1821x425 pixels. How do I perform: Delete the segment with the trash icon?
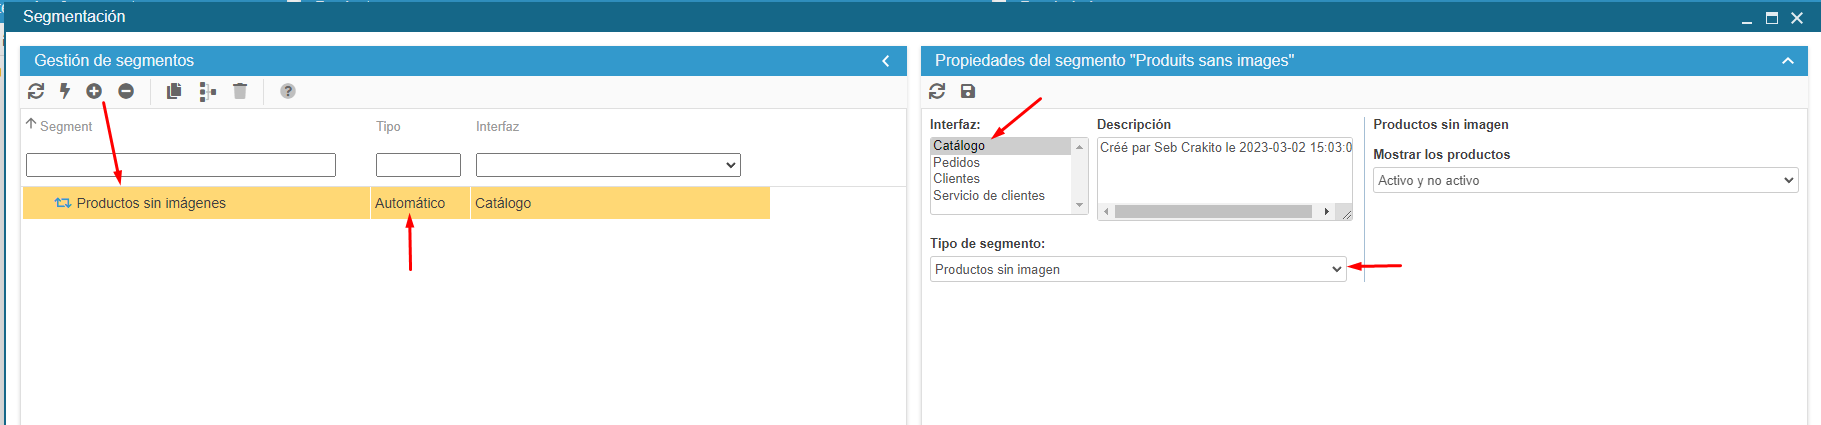(240, 91)
